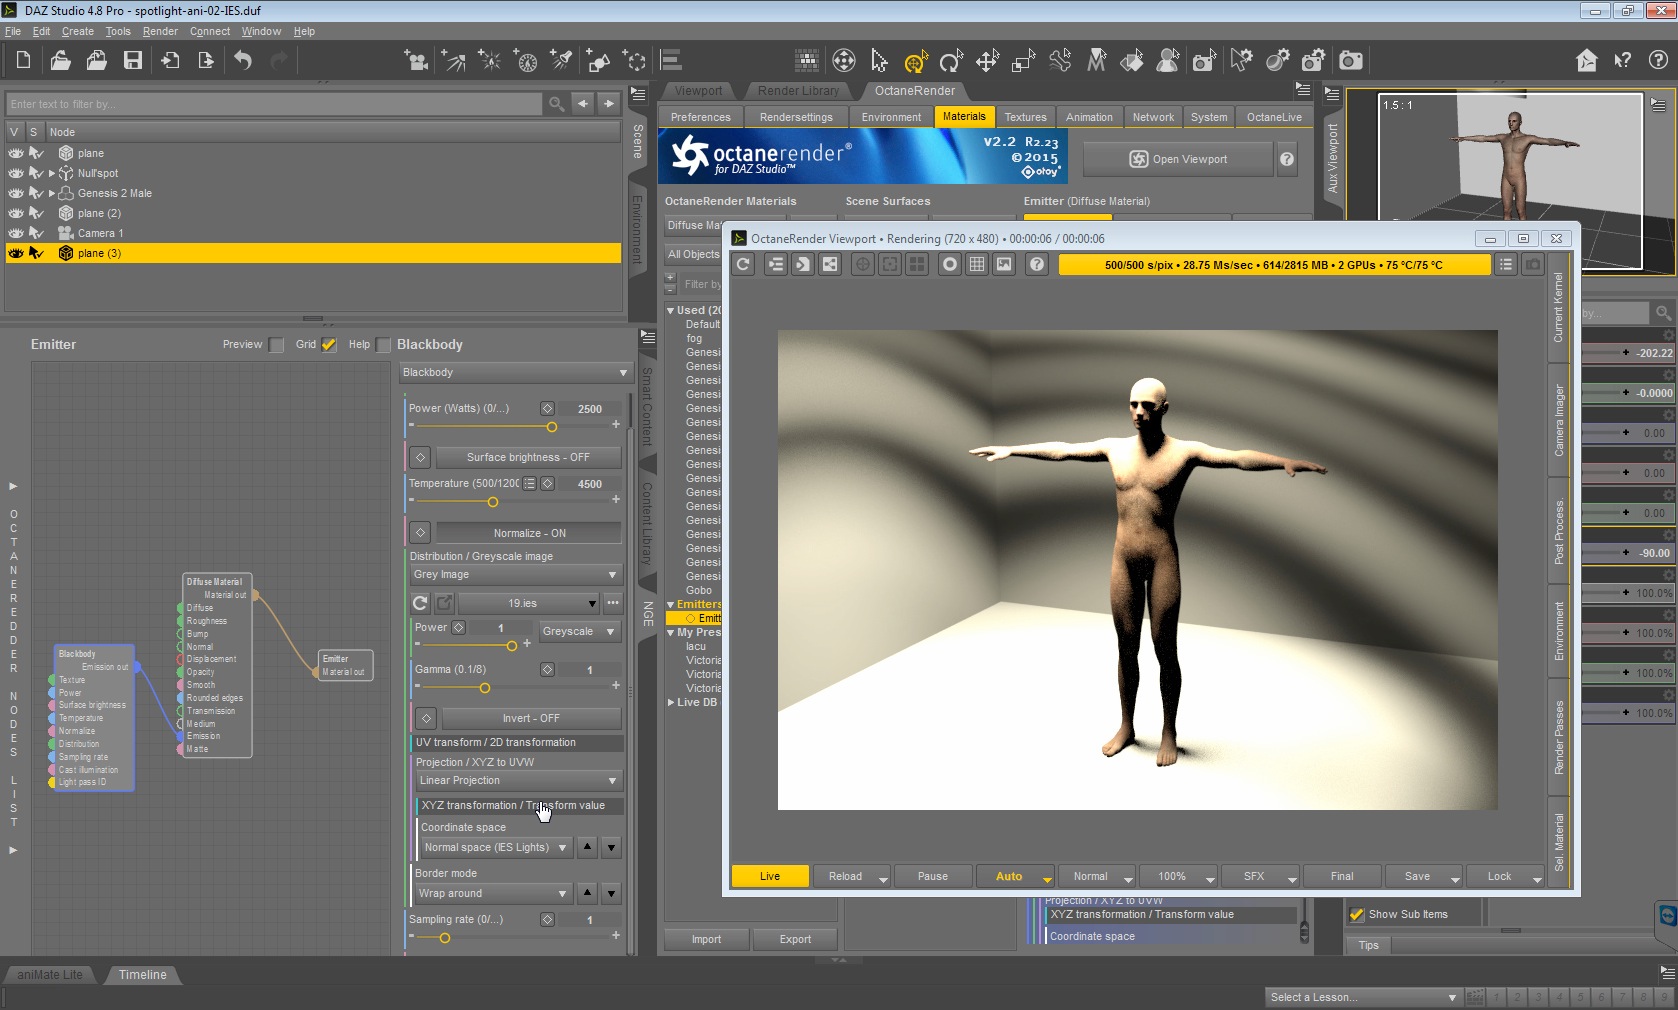Image resolution: width=1678 pixels, height=1010 pixels.
Task: Reload the 19.ies image file
Action: [x=420, y=603]
